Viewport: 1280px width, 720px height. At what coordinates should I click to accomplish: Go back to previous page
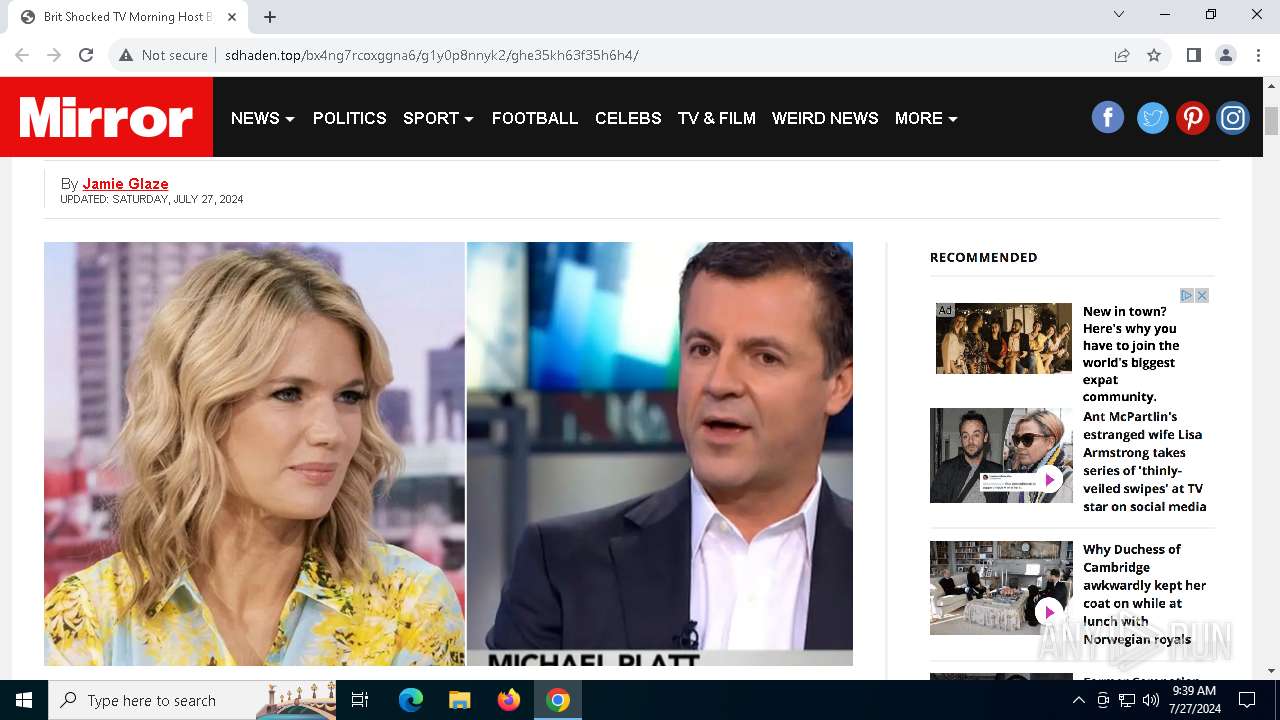(x=22, y=55)
